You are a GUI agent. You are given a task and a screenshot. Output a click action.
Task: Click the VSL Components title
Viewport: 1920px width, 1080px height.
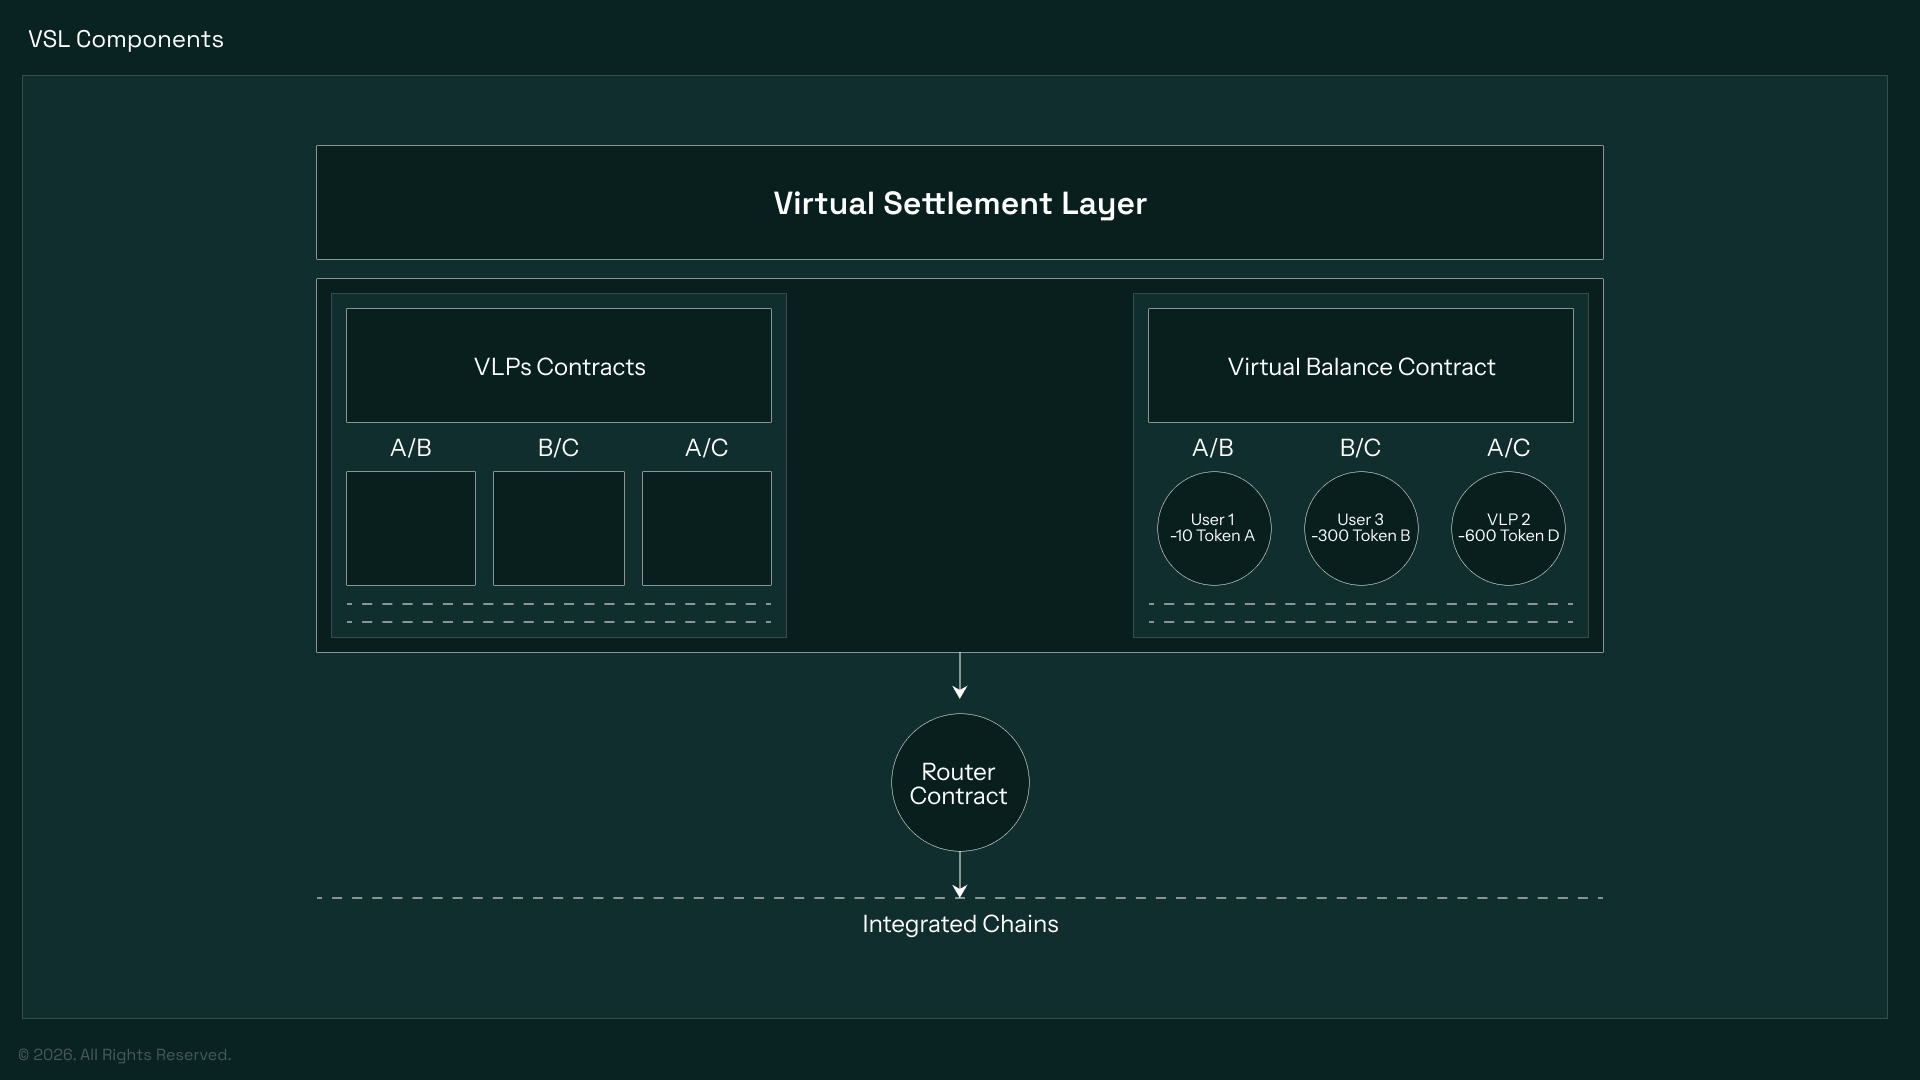[x=126, y=39]
